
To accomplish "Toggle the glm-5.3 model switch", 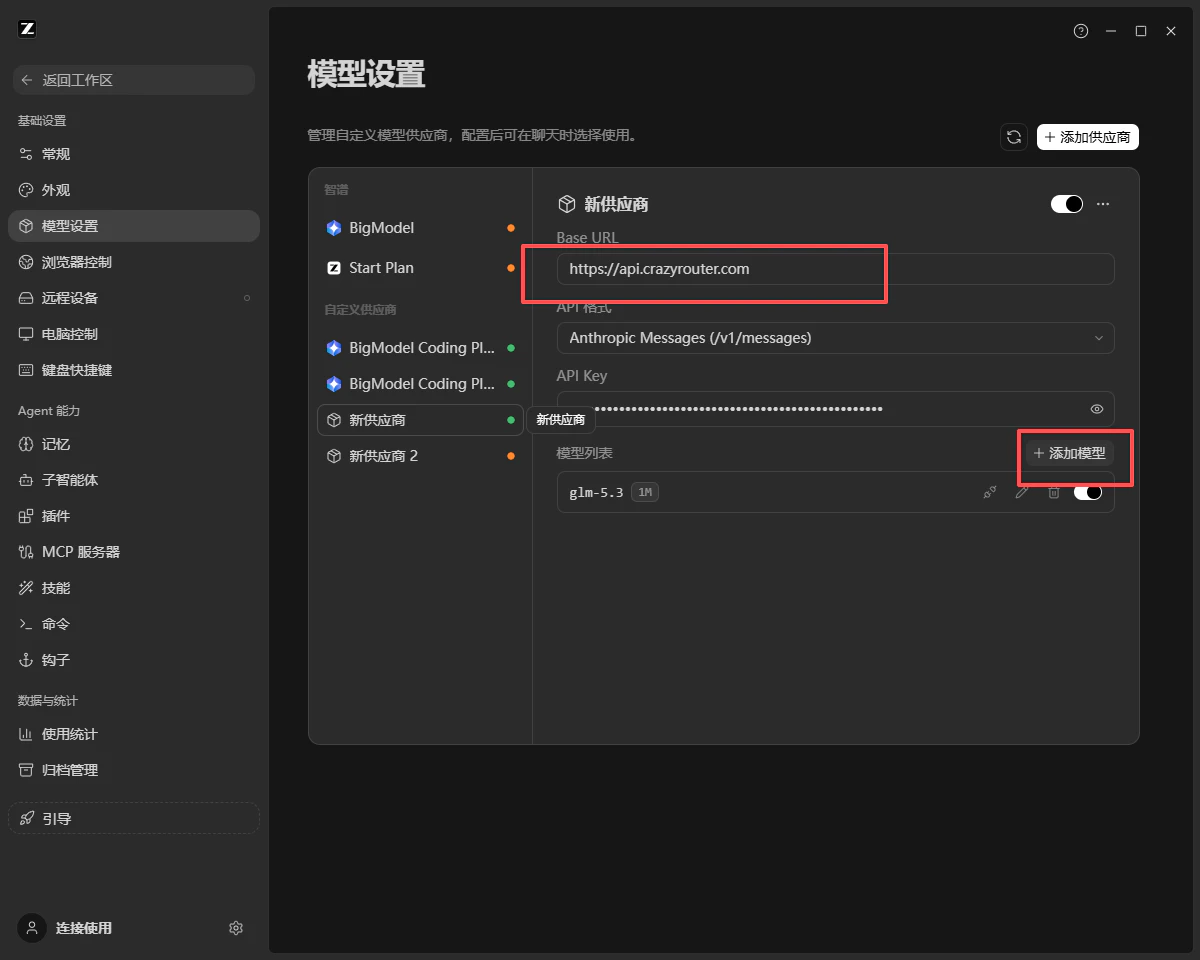I will click(1088, 492).
